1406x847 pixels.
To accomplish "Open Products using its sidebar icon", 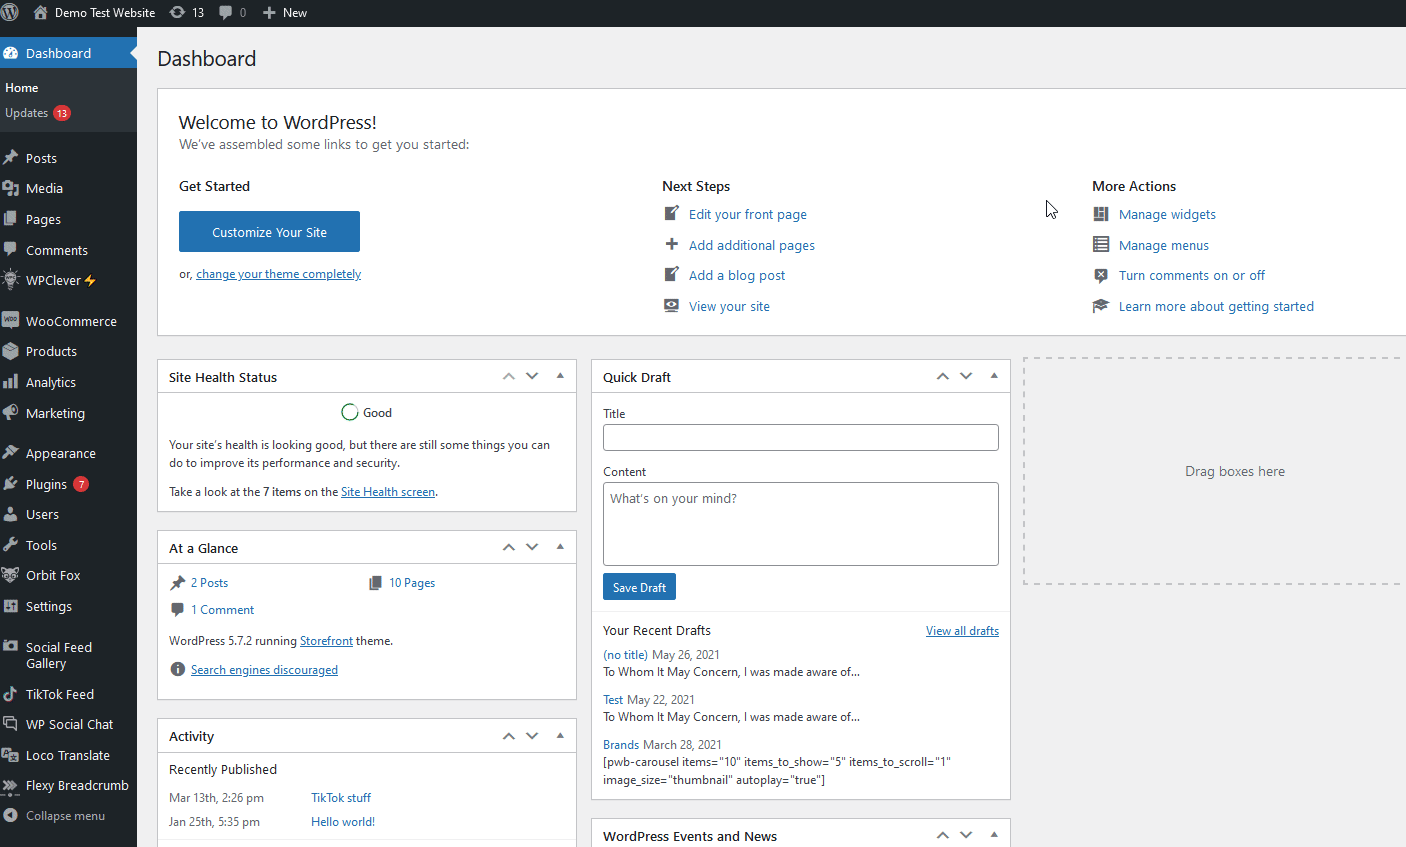I will tap(16, 351).
